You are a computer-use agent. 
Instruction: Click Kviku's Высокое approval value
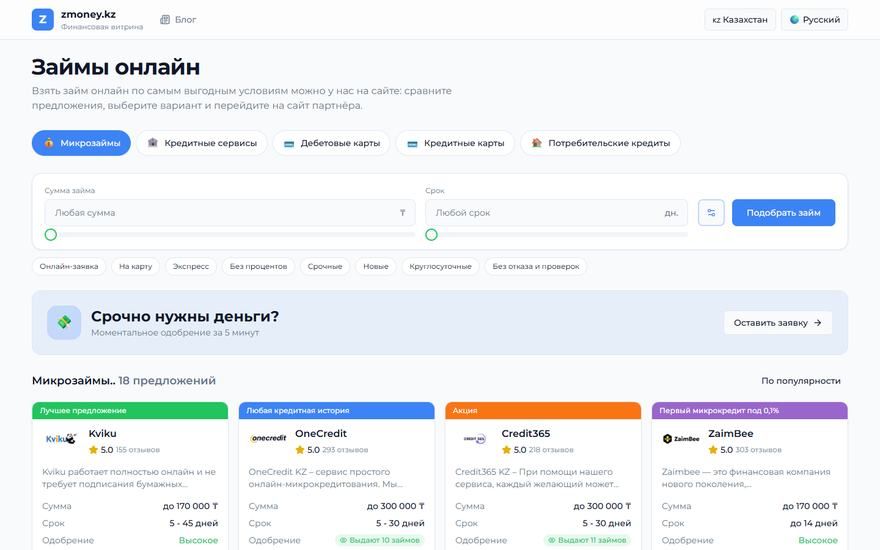tap(198, 540)
